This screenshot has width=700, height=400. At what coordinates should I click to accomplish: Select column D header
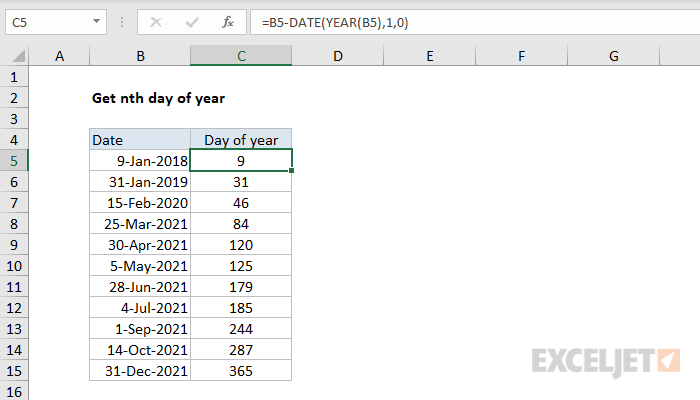(338, 56)
